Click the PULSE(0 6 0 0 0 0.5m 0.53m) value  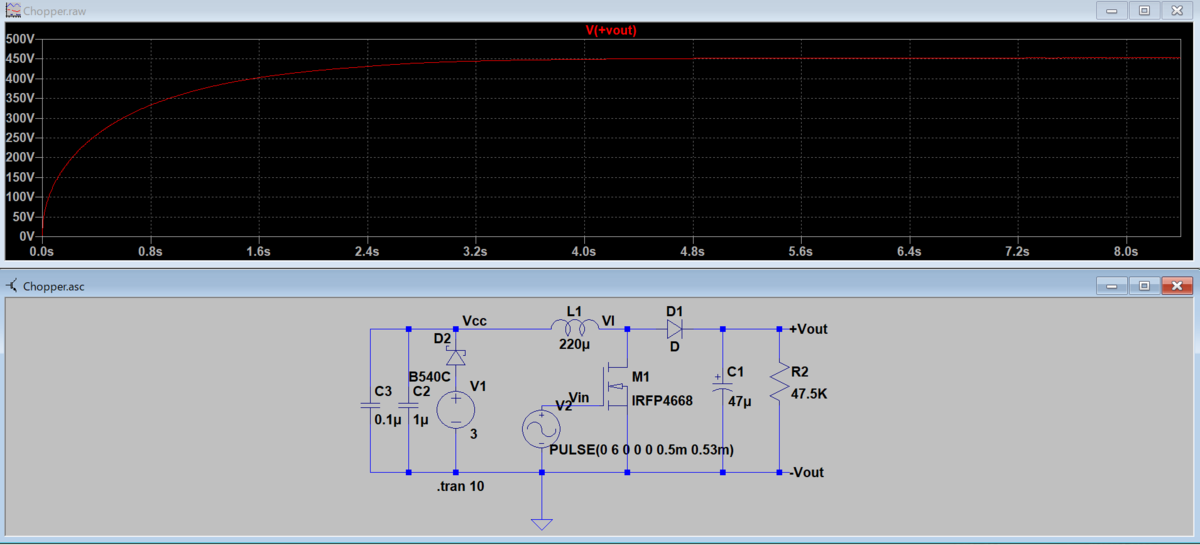(641, 451)
